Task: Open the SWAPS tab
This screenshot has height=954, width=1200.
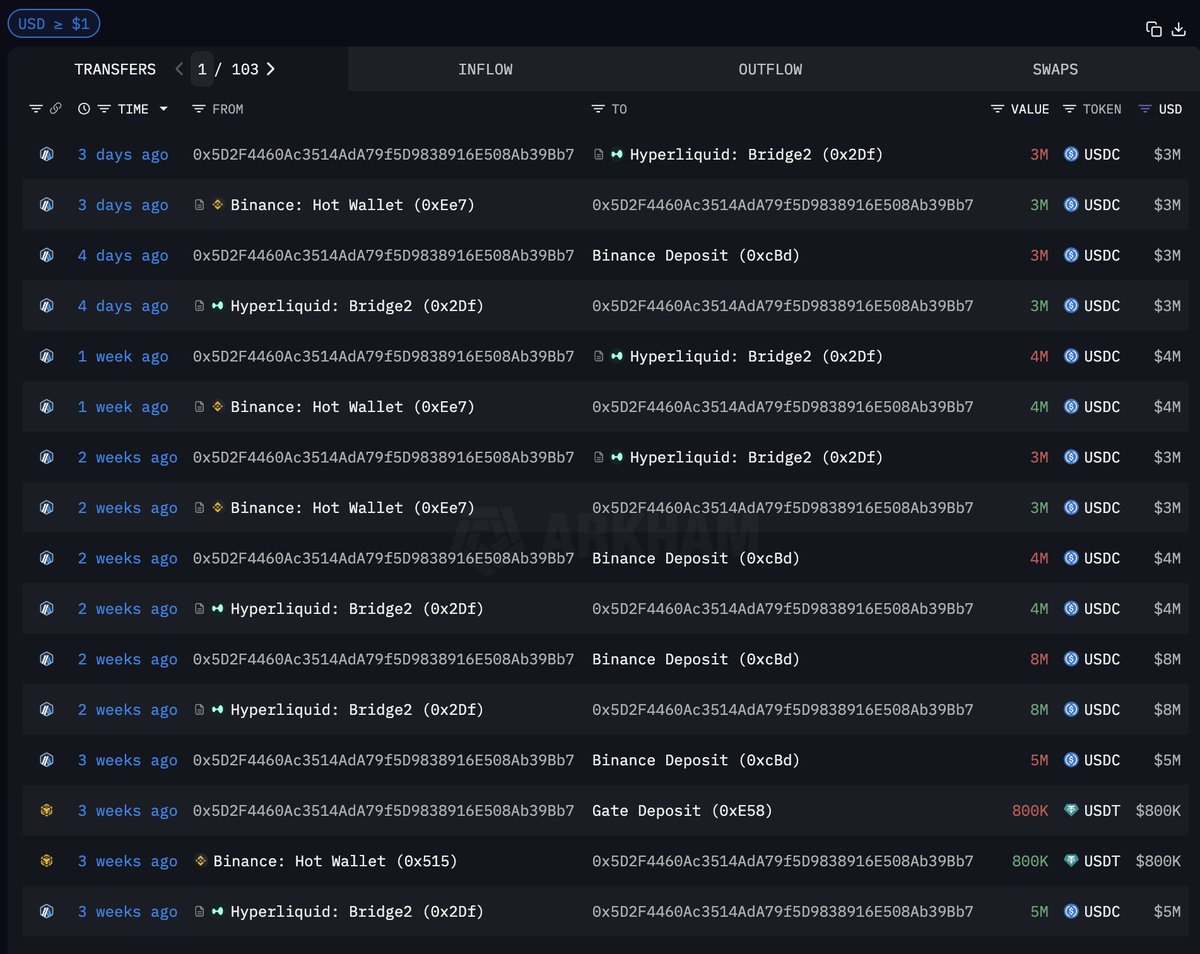Action: [1055, 69]
